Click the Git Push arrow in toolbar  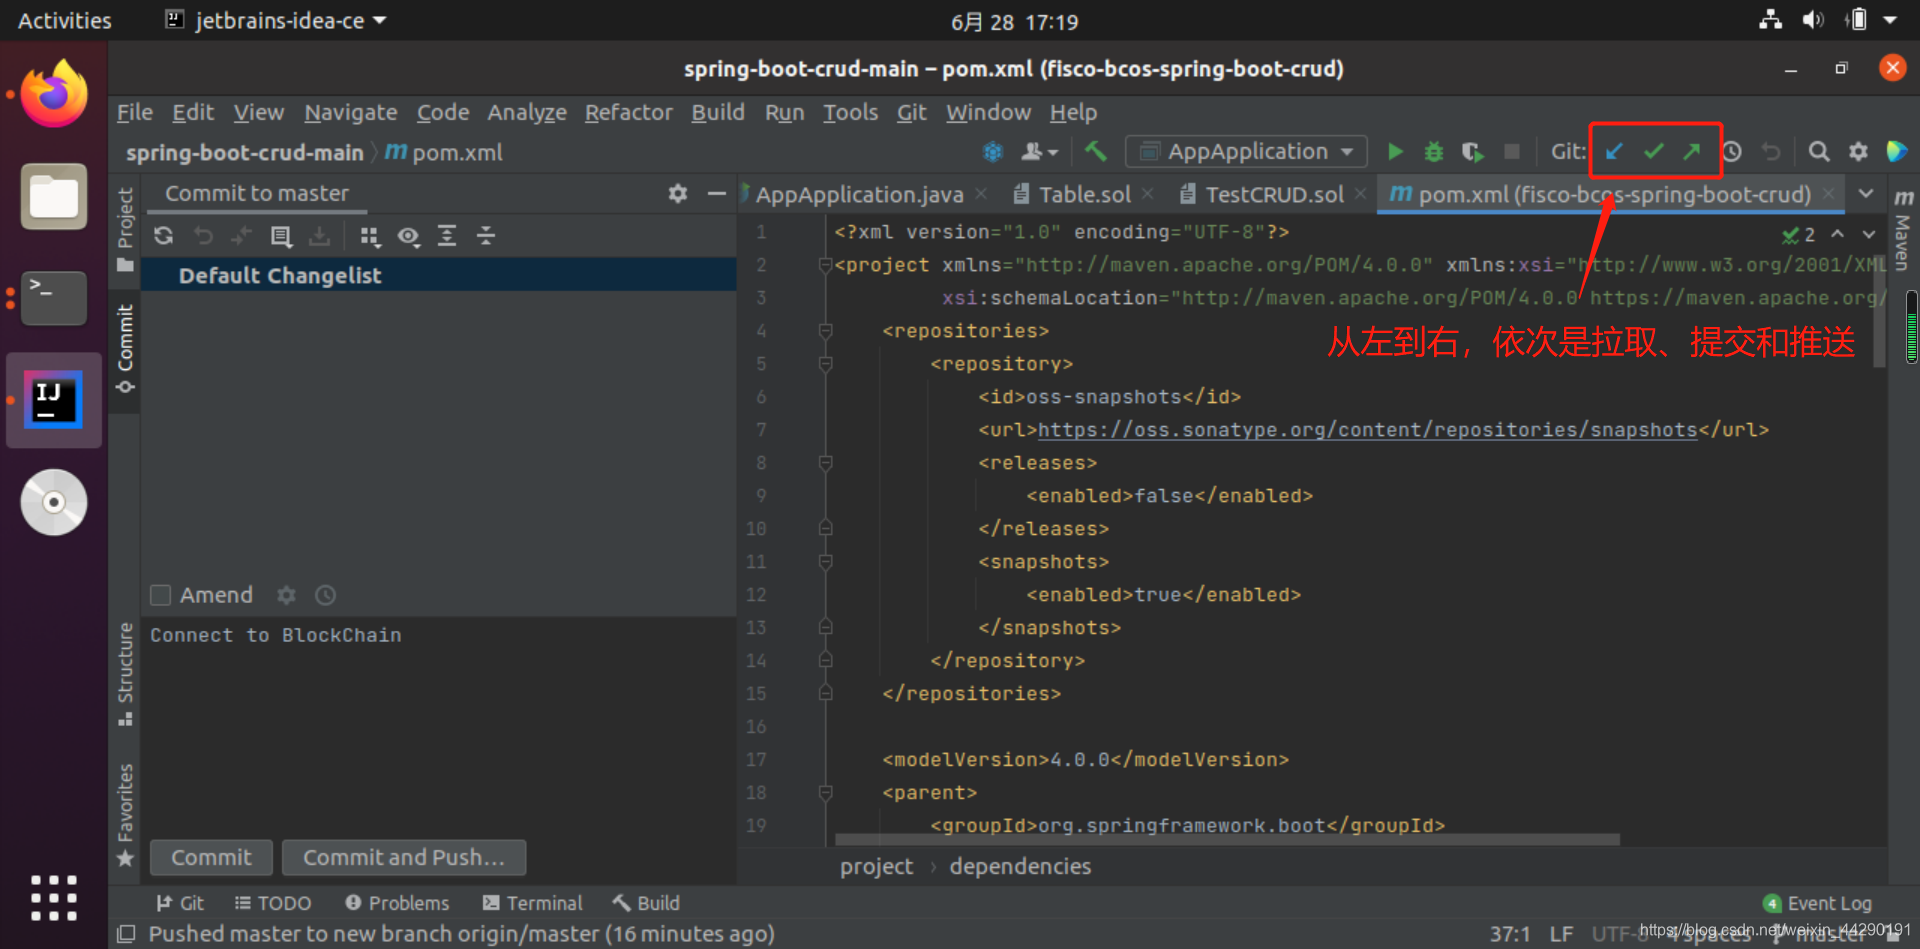point(1692,152)
